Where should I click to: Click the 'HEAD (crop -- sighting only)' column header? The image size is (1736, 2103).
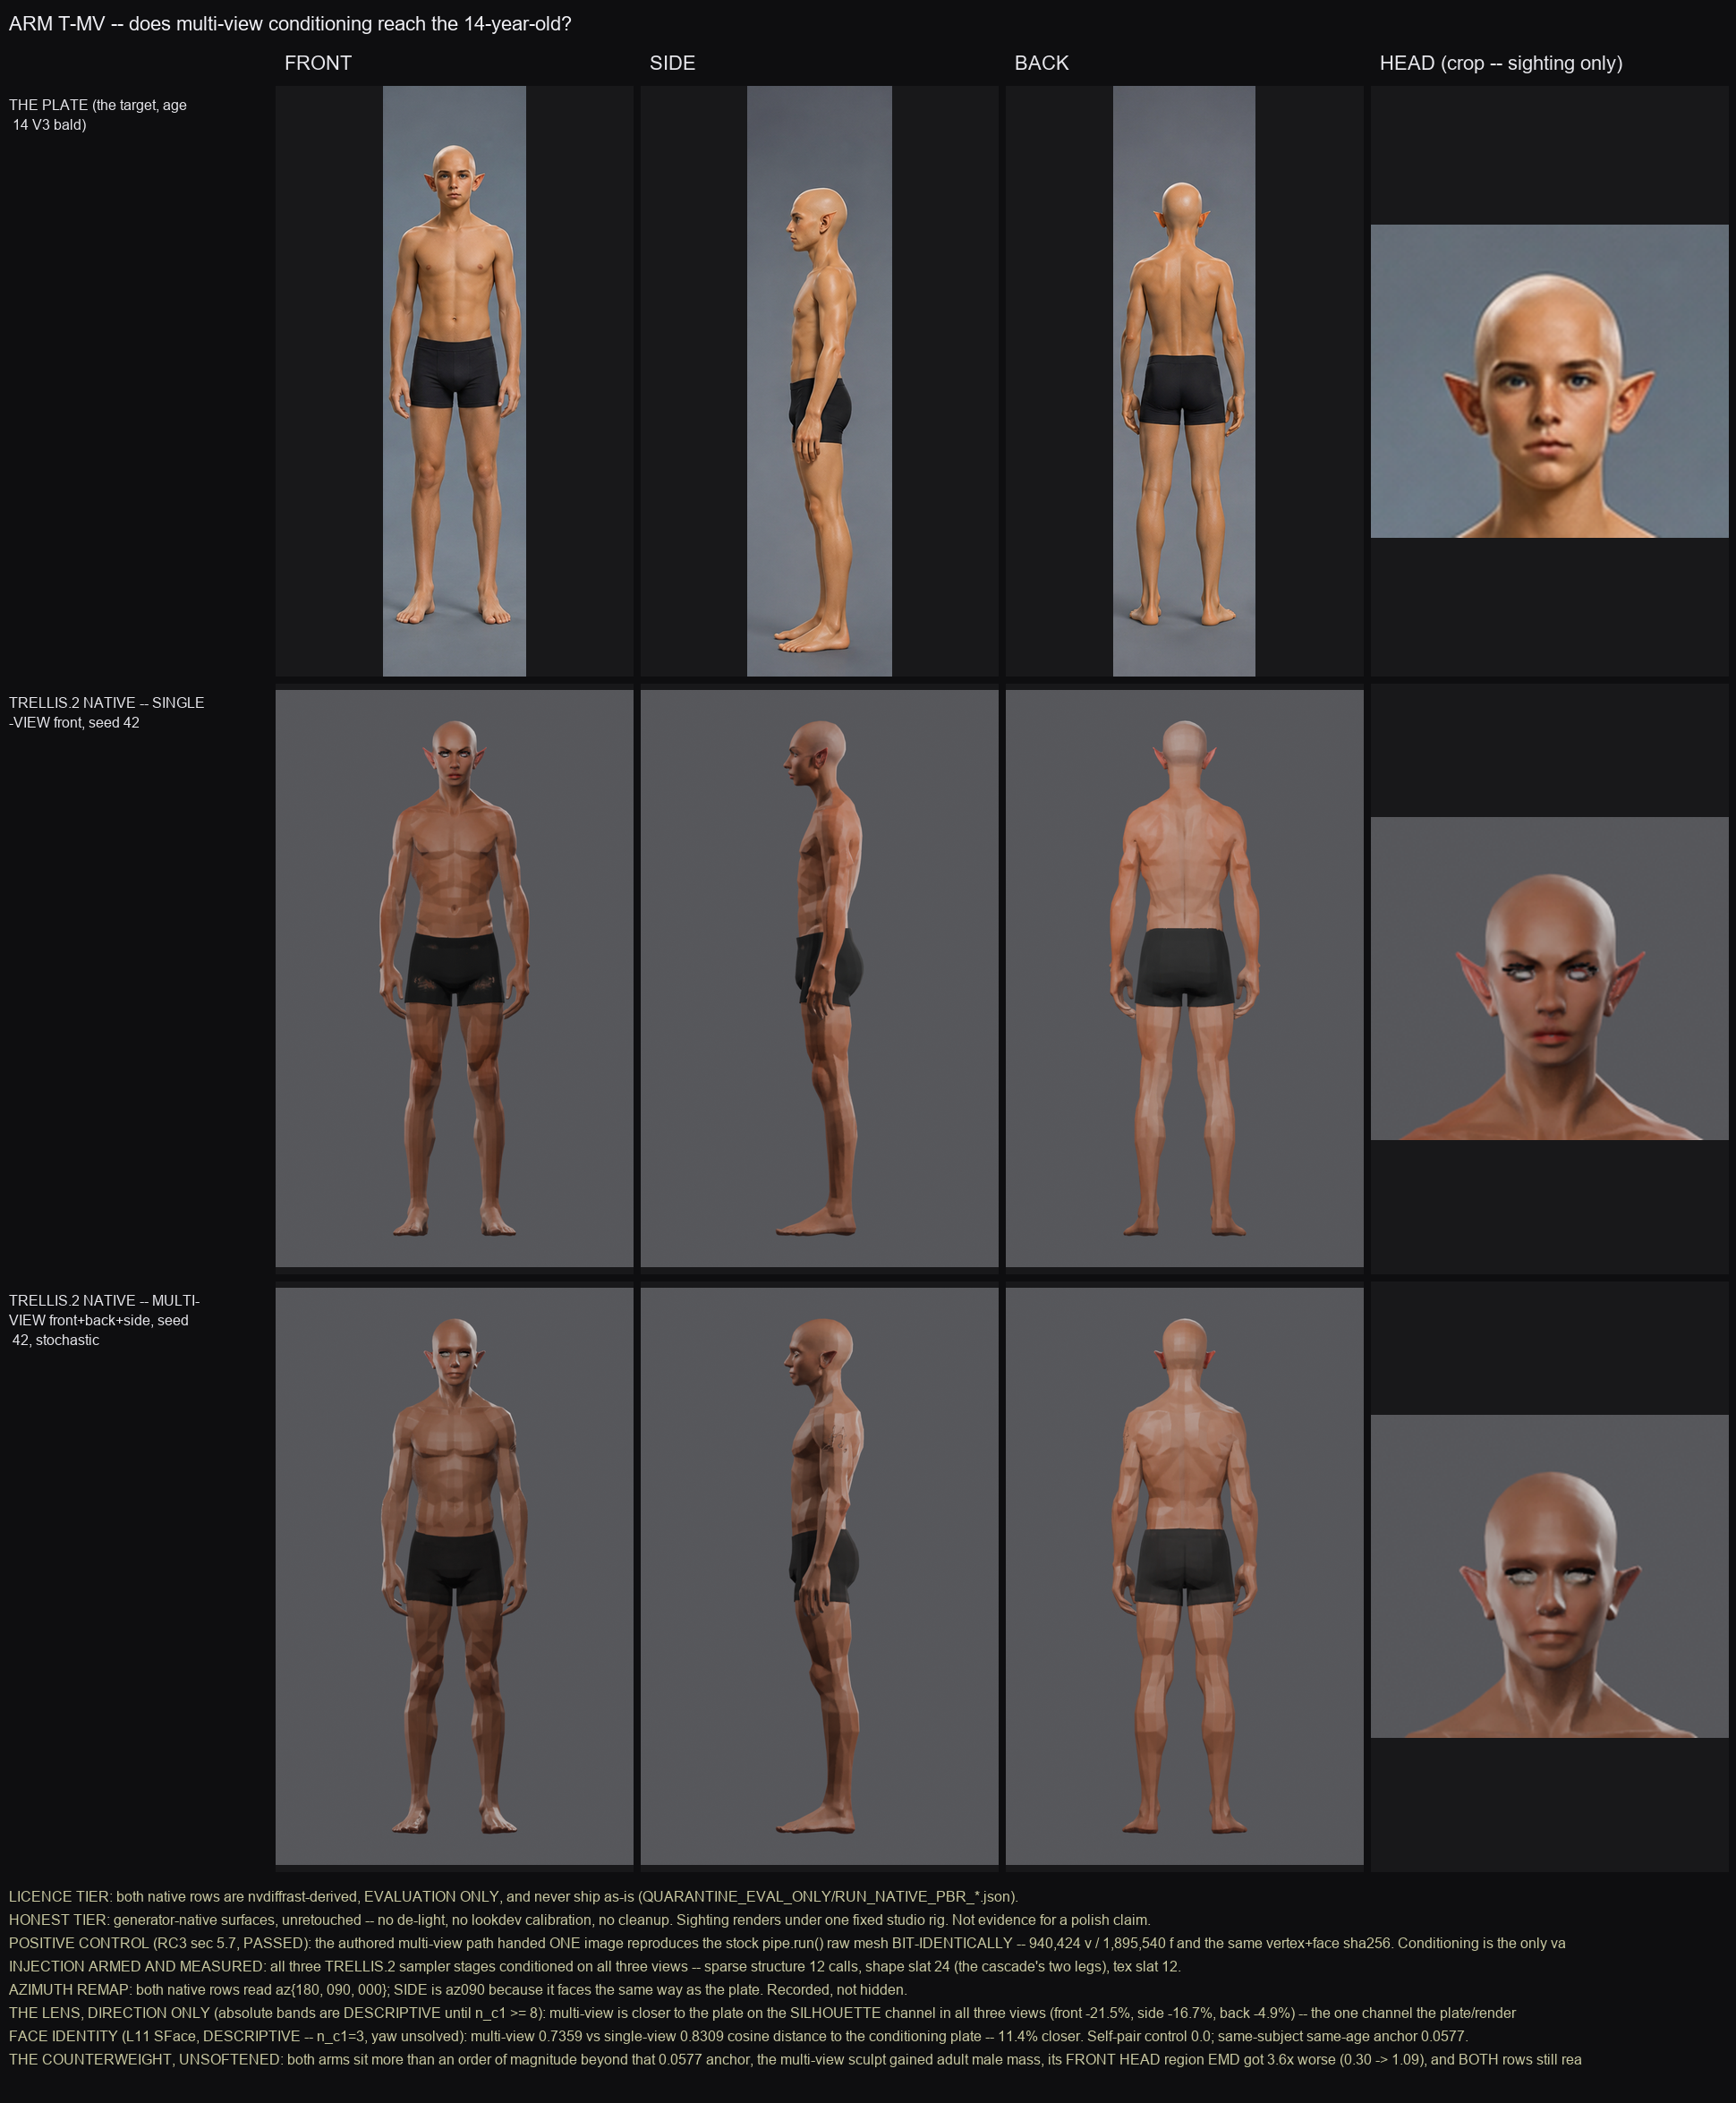(1501, 63)
